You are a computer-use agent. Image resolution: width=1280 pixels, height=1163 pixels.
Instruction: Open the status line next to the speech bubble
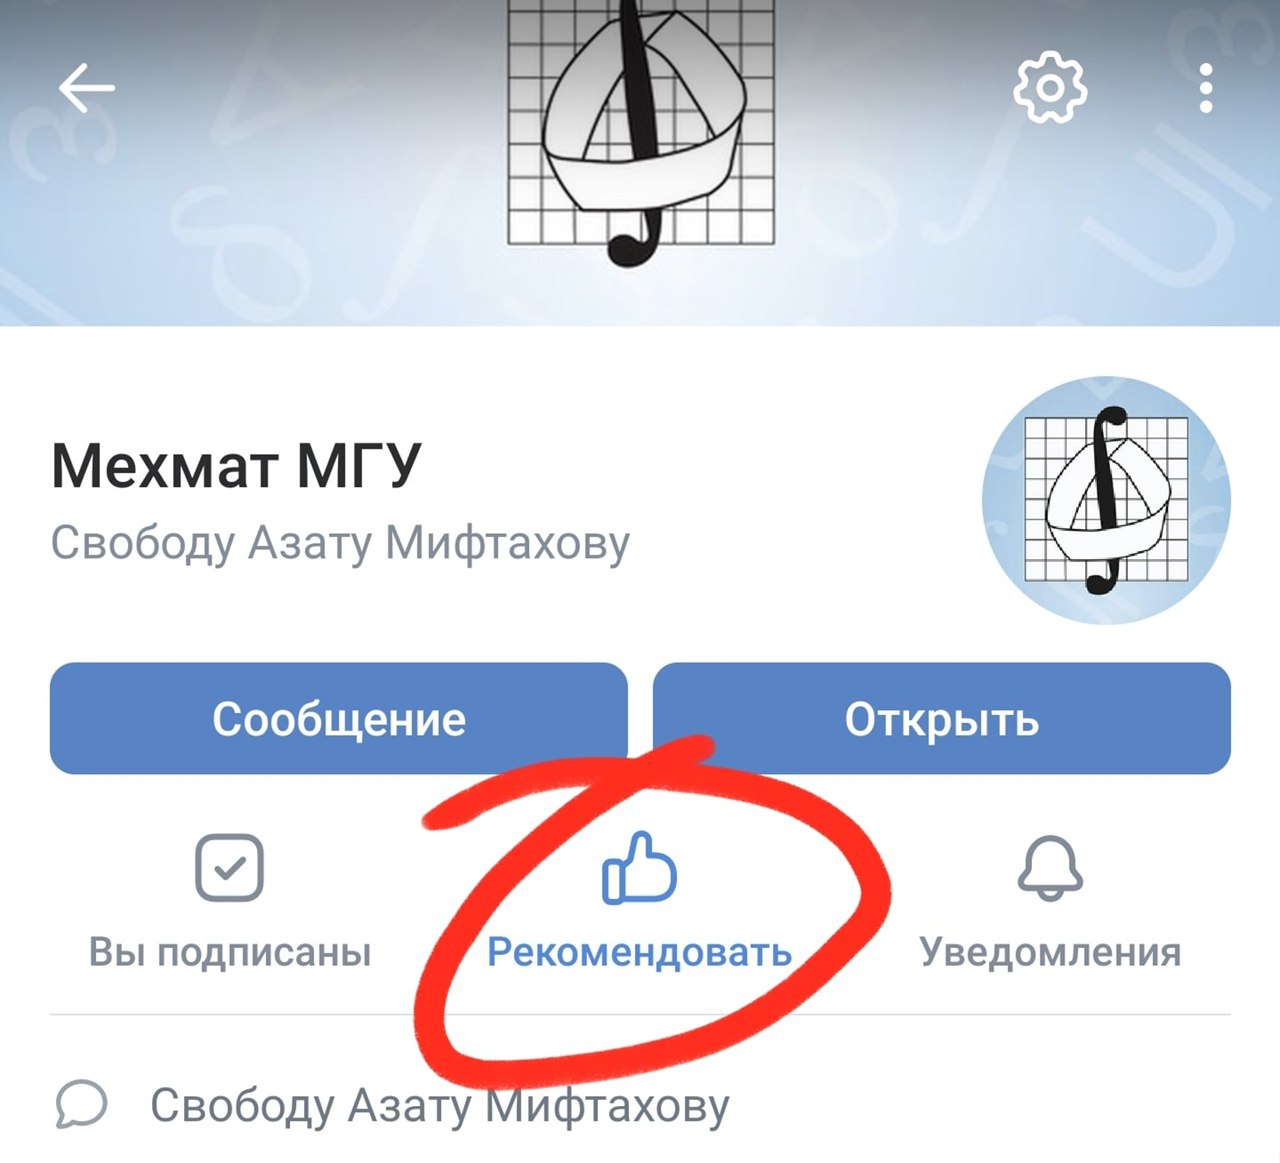[x=440, y=1106]
